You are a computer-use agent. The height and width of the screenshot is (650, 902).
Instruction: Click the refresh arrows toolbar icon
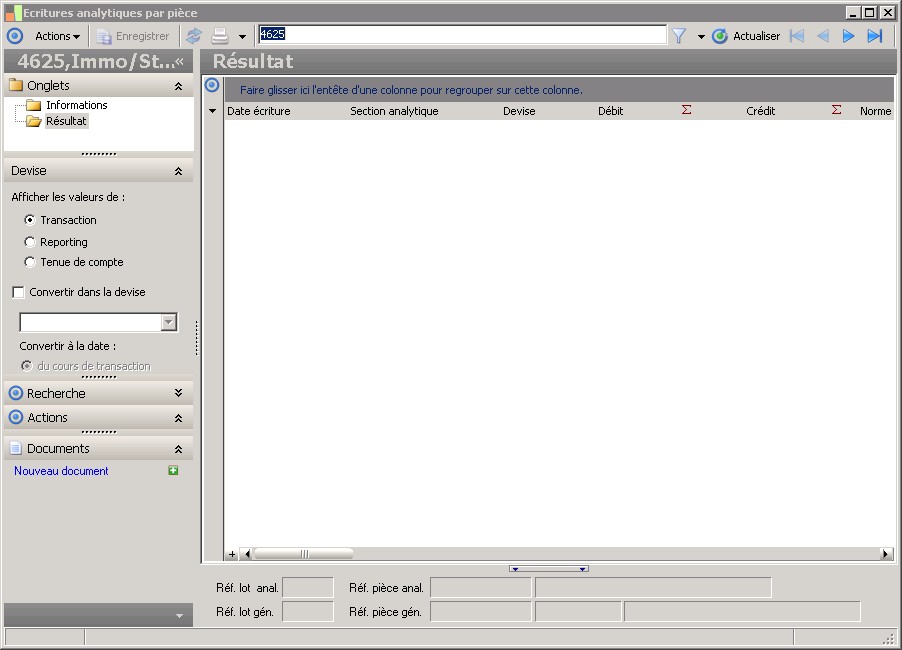tap(194, 36)
